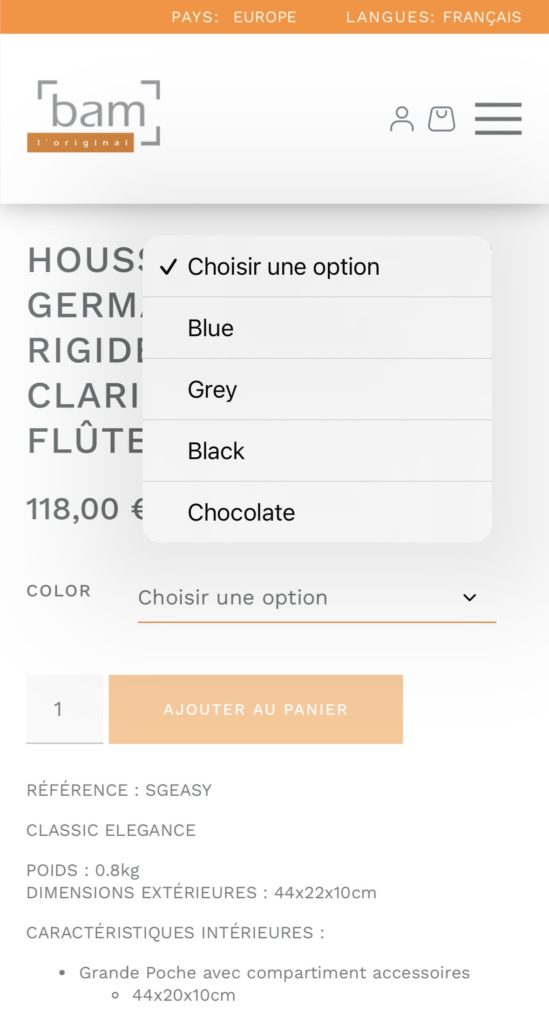Open the shopping bag cart icon
Viewport: 549px width, 1024px height.
tap(441, 119)
